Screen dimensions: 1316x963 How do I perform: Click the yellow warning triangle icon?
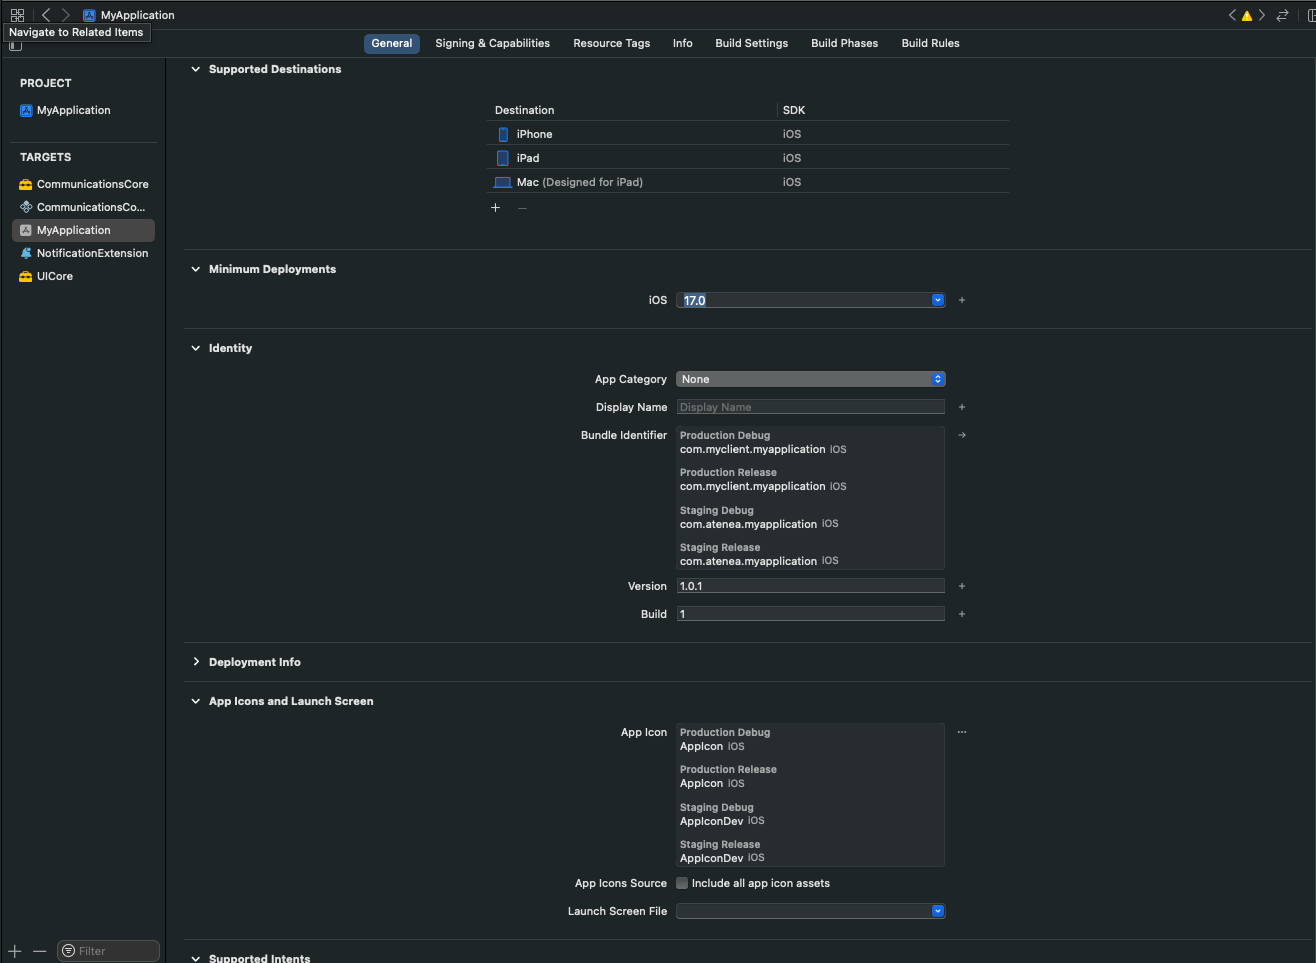click(x=1247, y=16)
